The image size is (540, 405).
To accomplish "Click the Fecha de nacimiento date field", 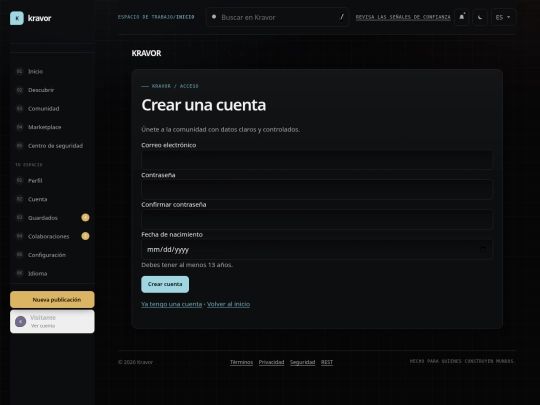I will point(317,249).
